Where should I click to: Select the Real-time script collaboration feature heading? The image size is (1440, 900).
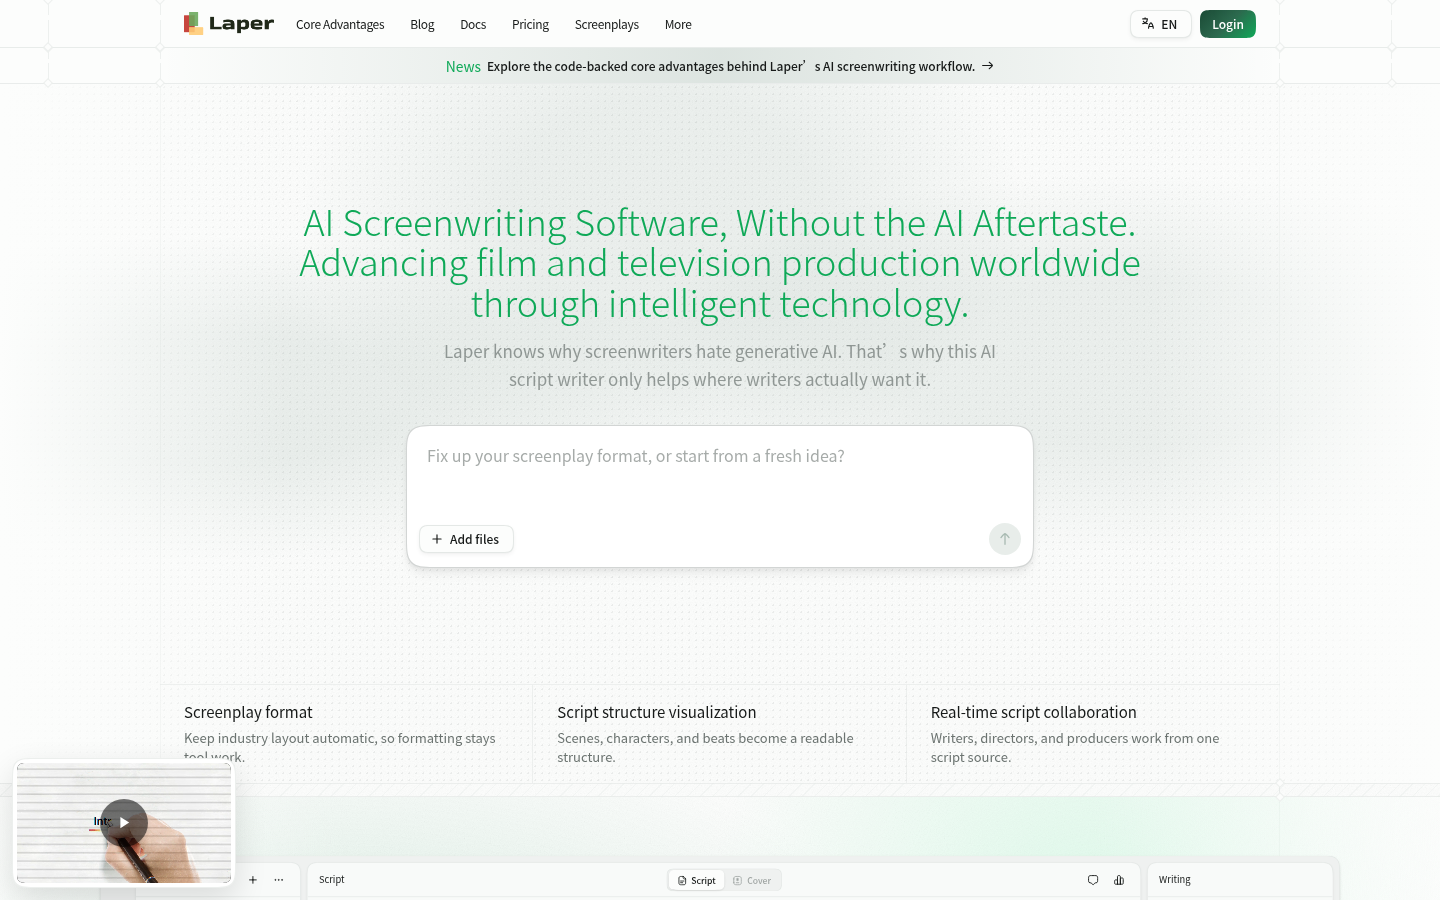point(1034,712)
